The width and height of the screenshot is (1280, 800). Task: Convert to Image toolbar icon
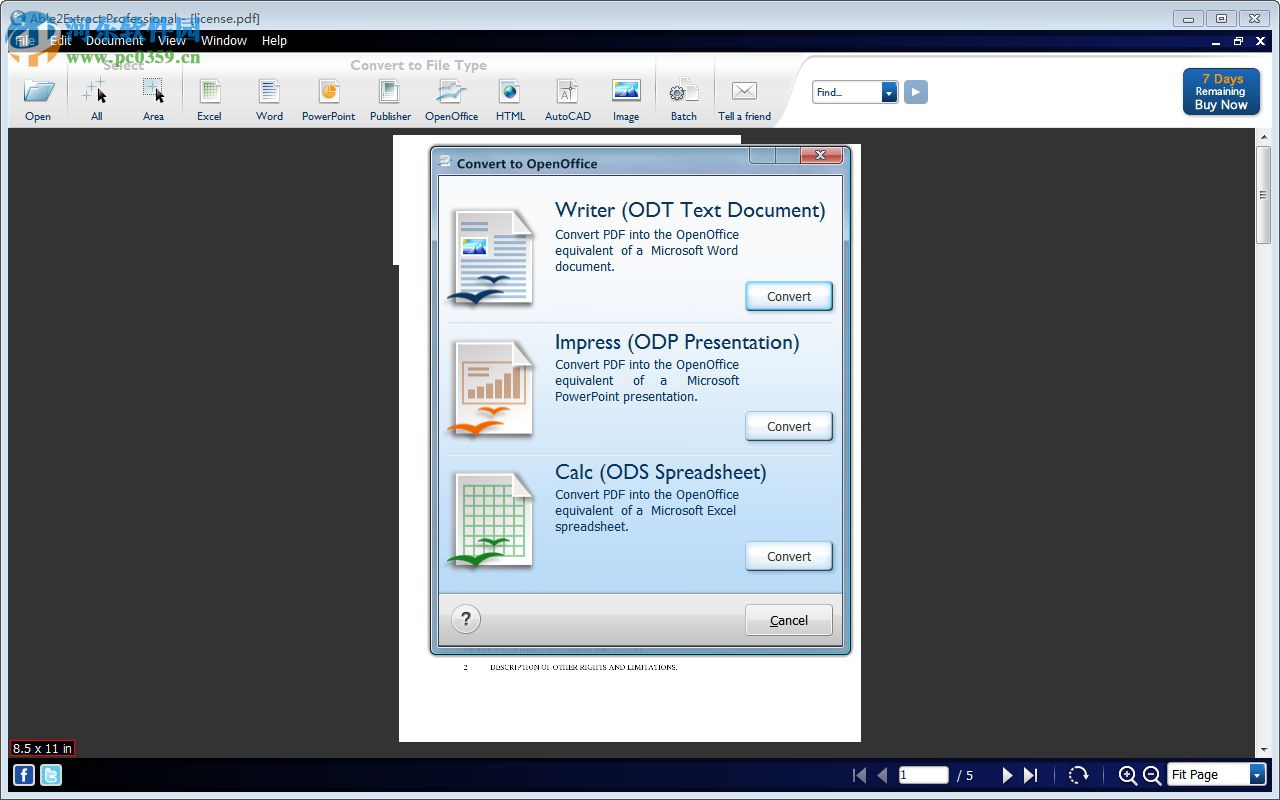626,90
